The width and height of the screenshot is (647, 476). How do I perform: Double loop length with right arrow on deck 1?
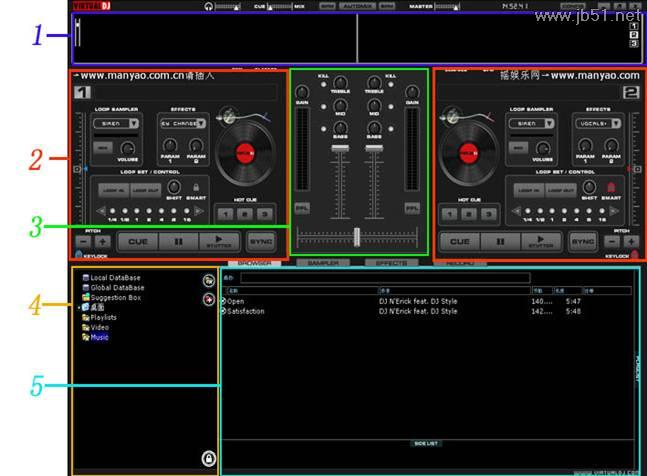[x=199, y=211]
